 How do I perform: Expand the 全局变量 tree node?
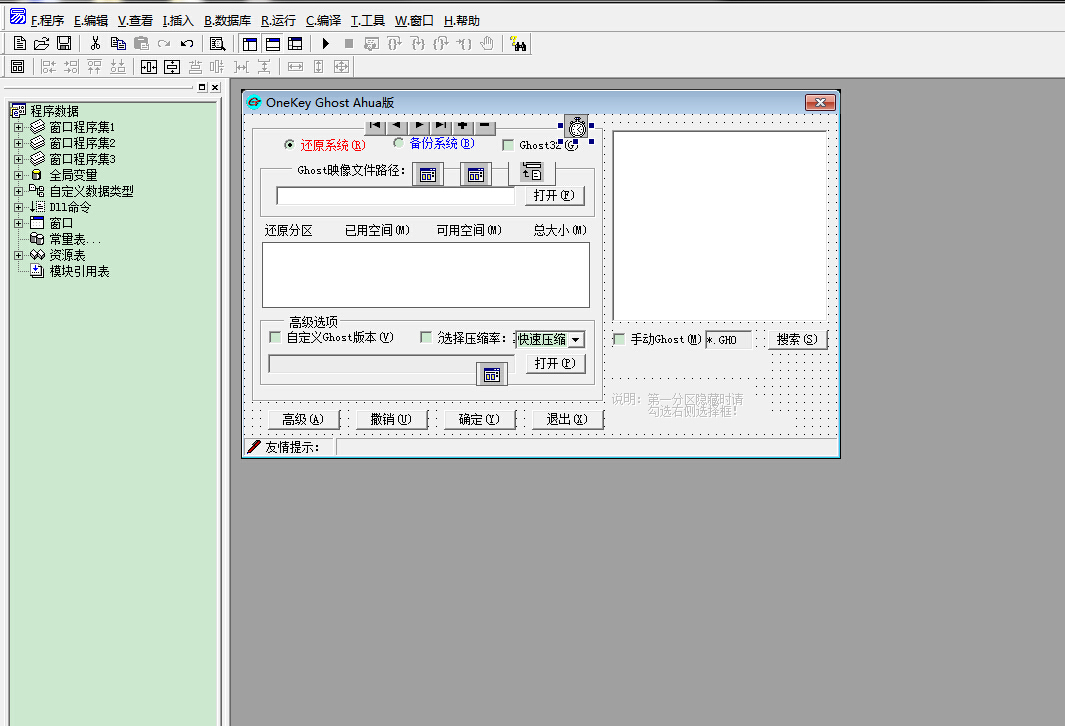pos(18,175)
